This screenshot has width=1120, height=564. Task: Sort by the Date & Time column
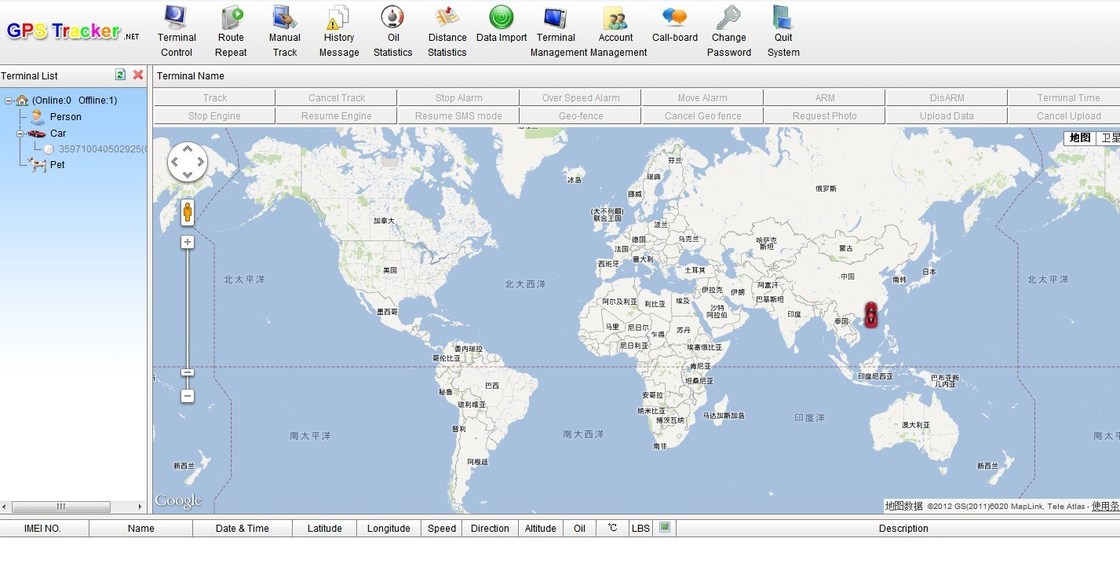tap(242, 529)
